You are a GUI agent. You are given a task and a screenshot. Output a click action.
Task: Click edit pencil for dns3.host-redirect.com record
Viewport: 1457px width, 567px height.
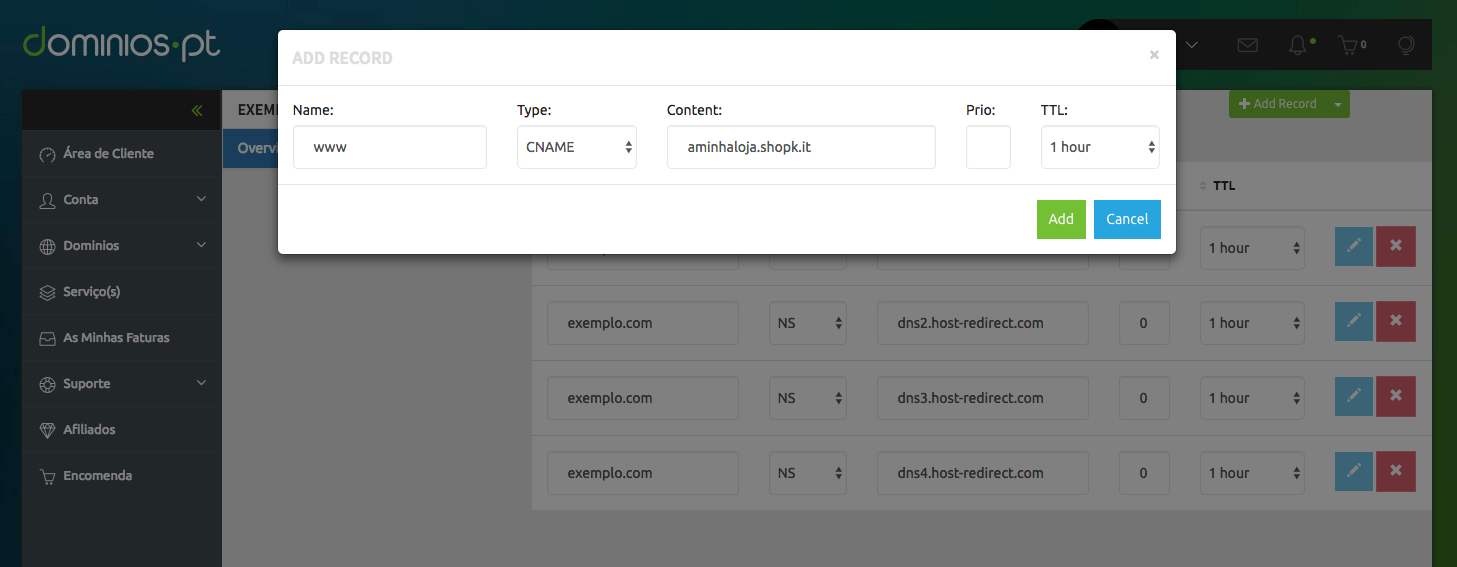[x=1353, y=397]
